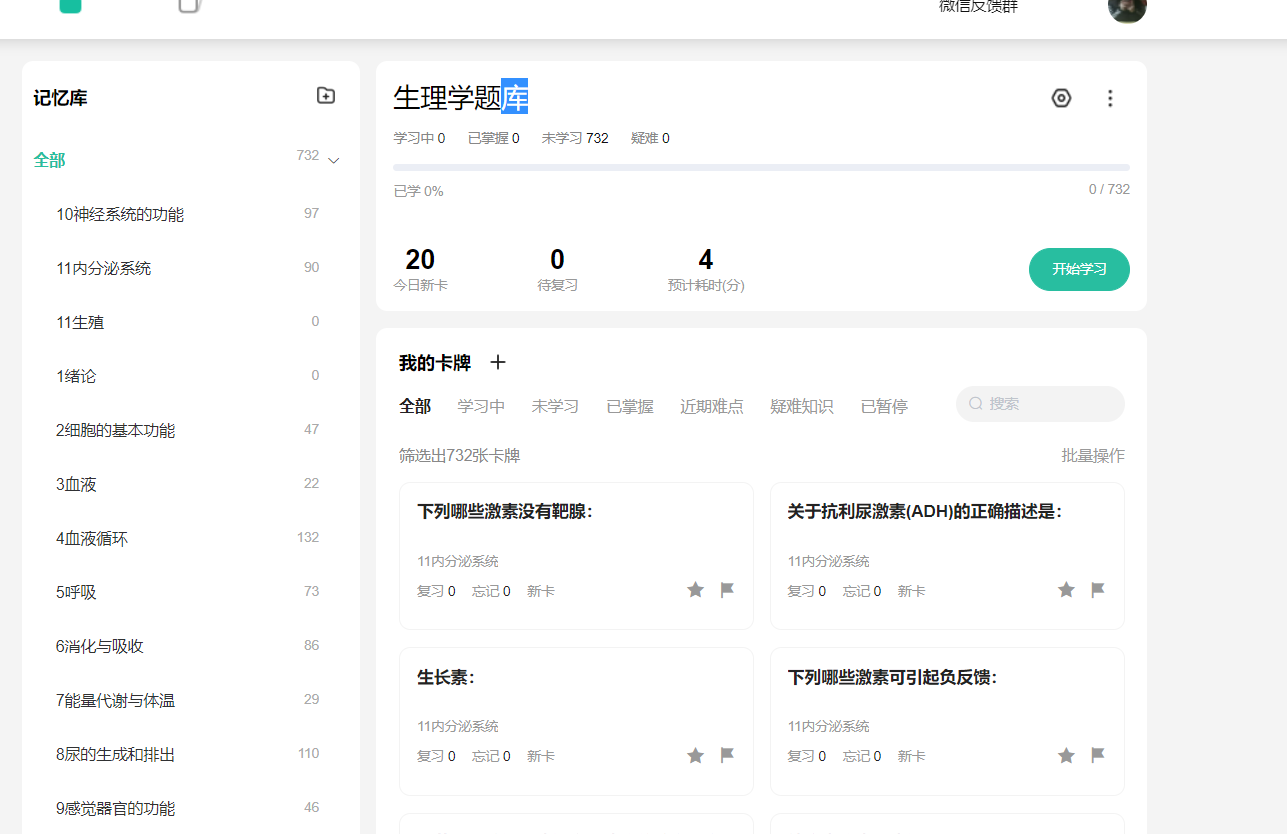Focus the 搜索 input field

1040,404
